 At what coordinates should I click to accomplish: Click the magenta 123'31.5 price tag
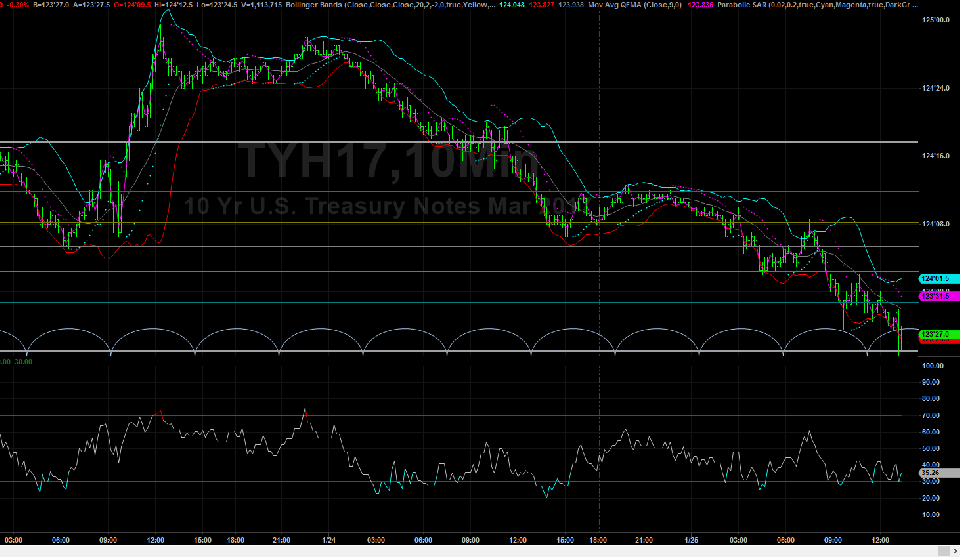(x=934, y=296)
